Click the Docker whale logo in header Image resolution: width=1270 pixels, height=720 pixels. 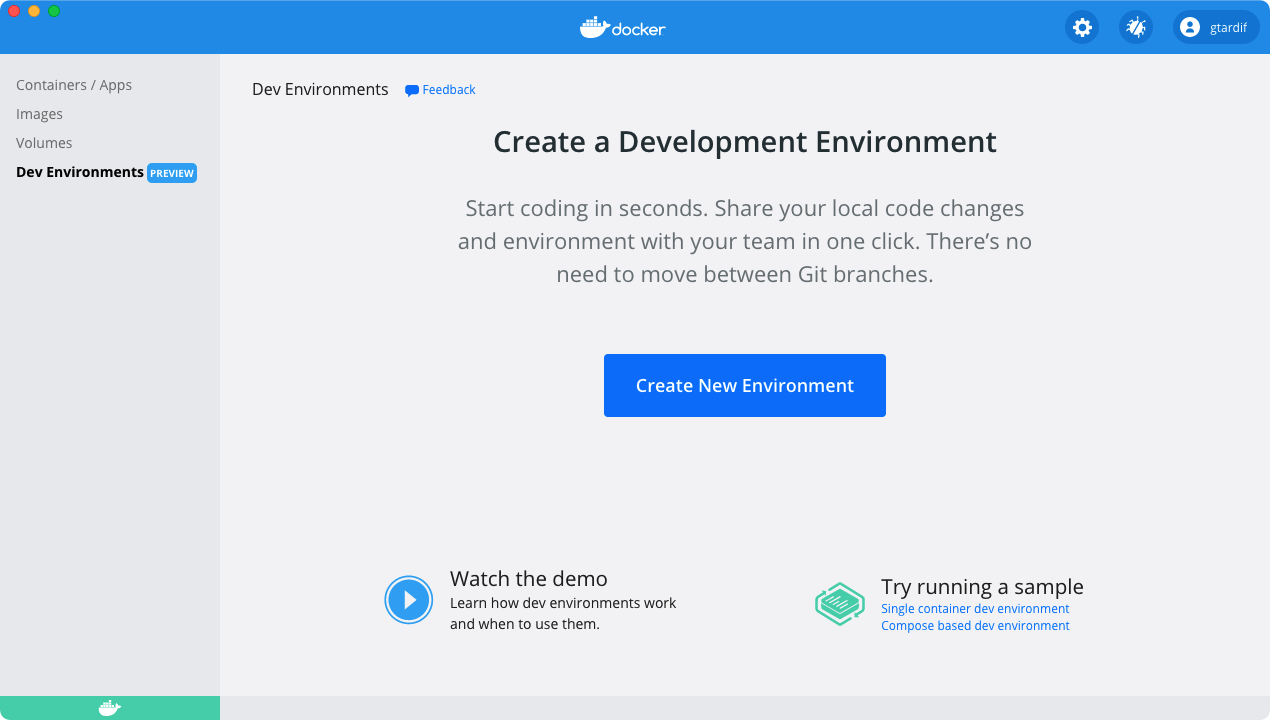coord(593,27)
